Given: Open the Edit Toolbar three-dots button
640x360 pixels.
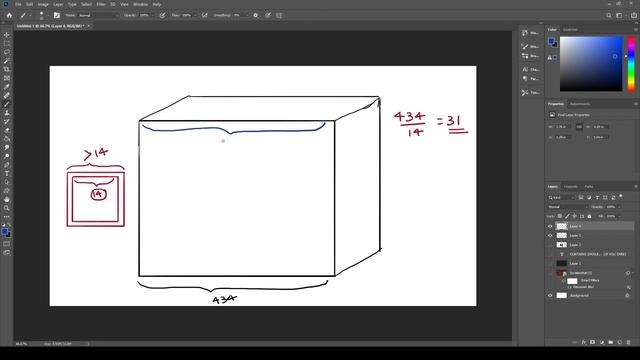Looking at the screenshot, I should click(7, 217).
